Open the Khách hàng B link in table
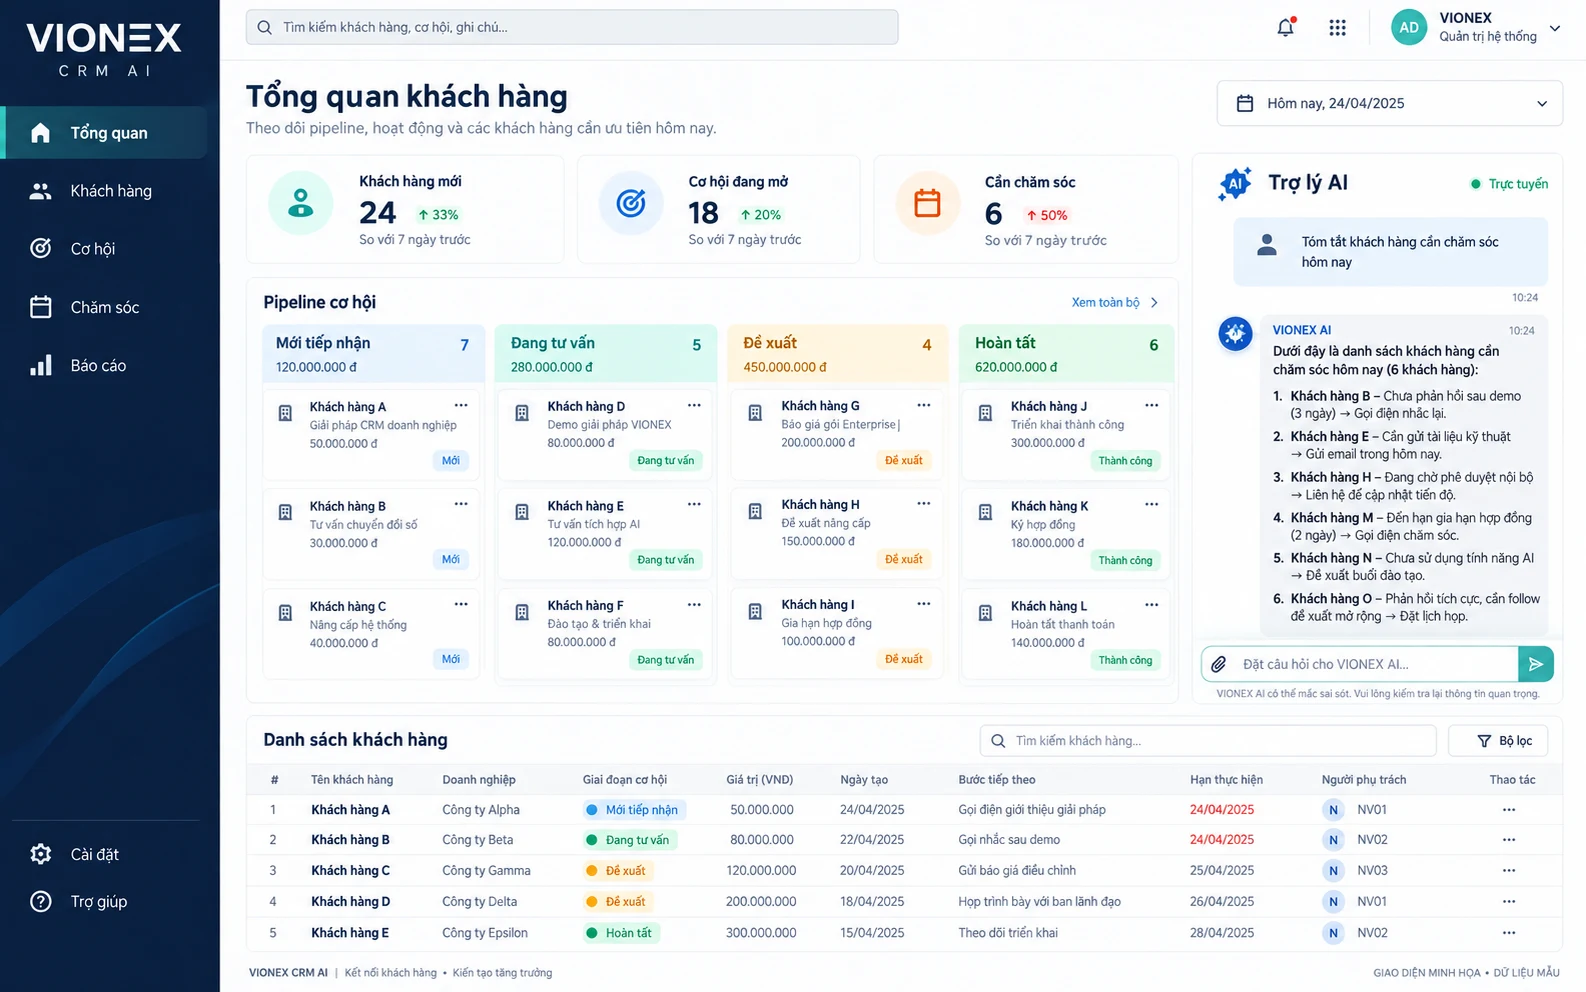Viewport: 1586px width, 992px height. (x=350, y=840)
